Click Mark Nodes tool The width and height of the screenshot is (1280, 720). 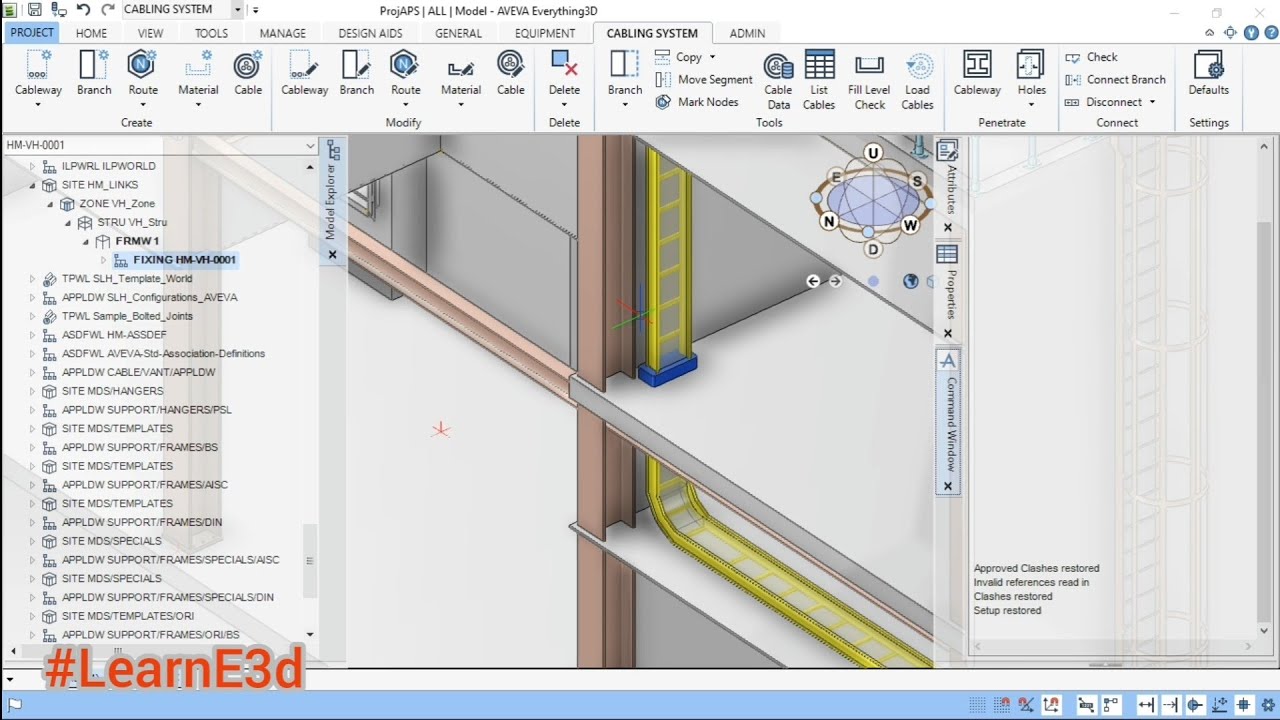click(x=697, y=102)
